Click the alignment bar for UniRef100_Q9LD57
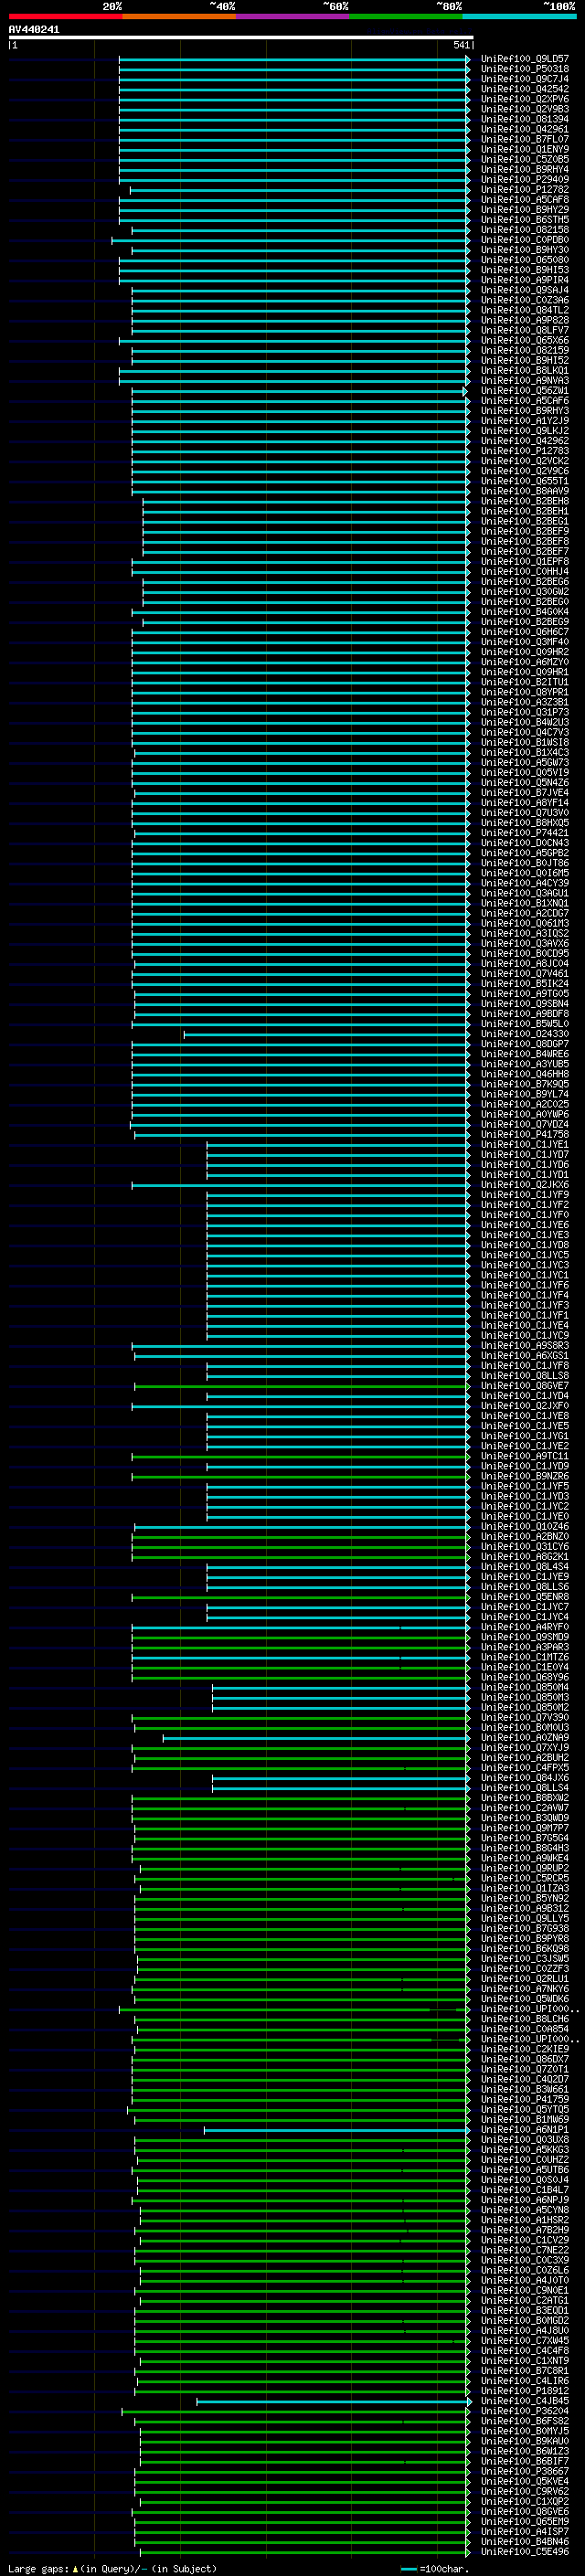Viewport: 585px width, 2576px height. (x=295, y=59)
